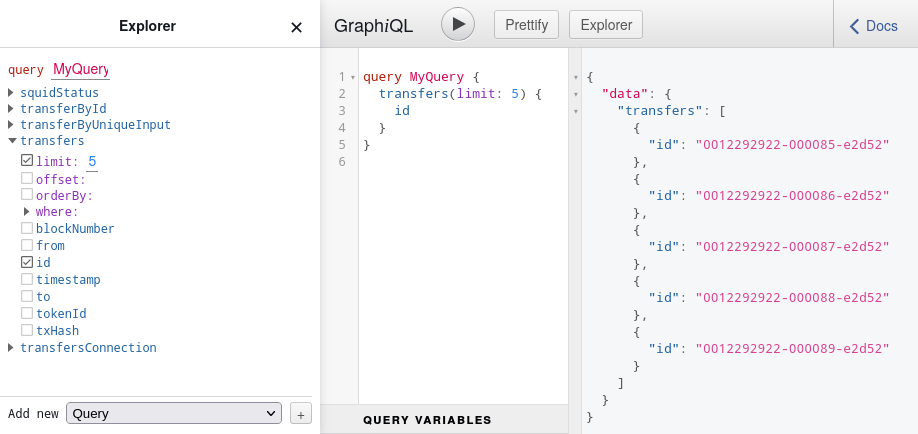Click the transferById field name
Image resolution: width=918 pixels, height=434 pixels.
[63, 109]
